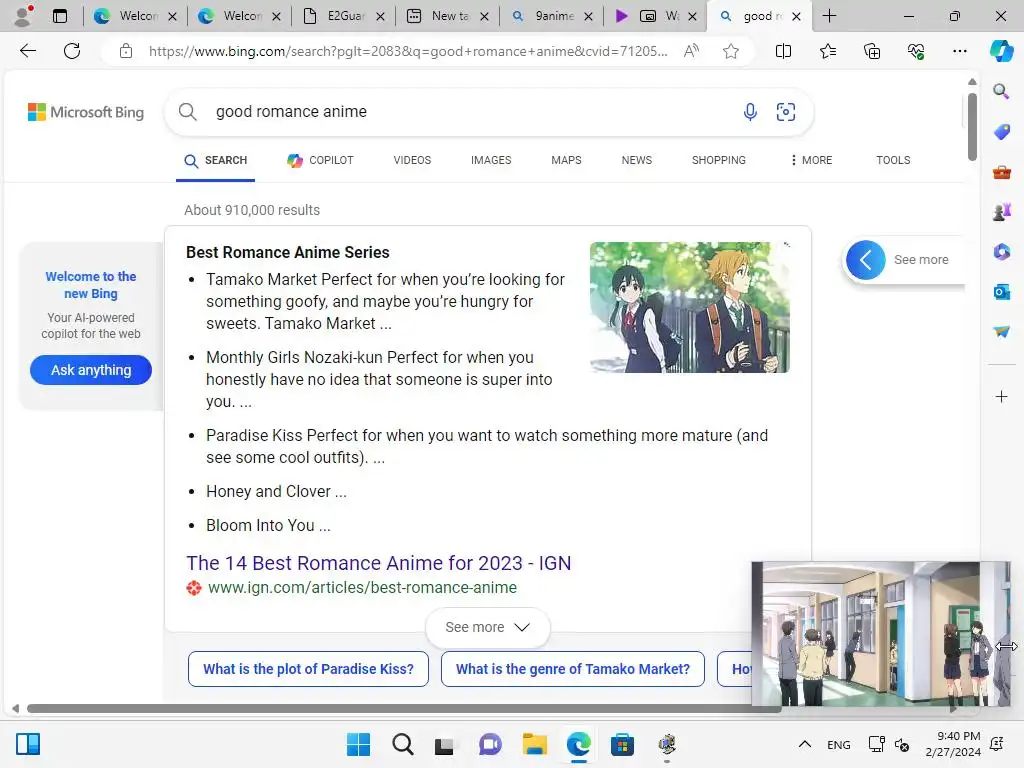Open the MORE dropdown menu
This screenshot has width=1024, height=768.
tap(811, 160)
